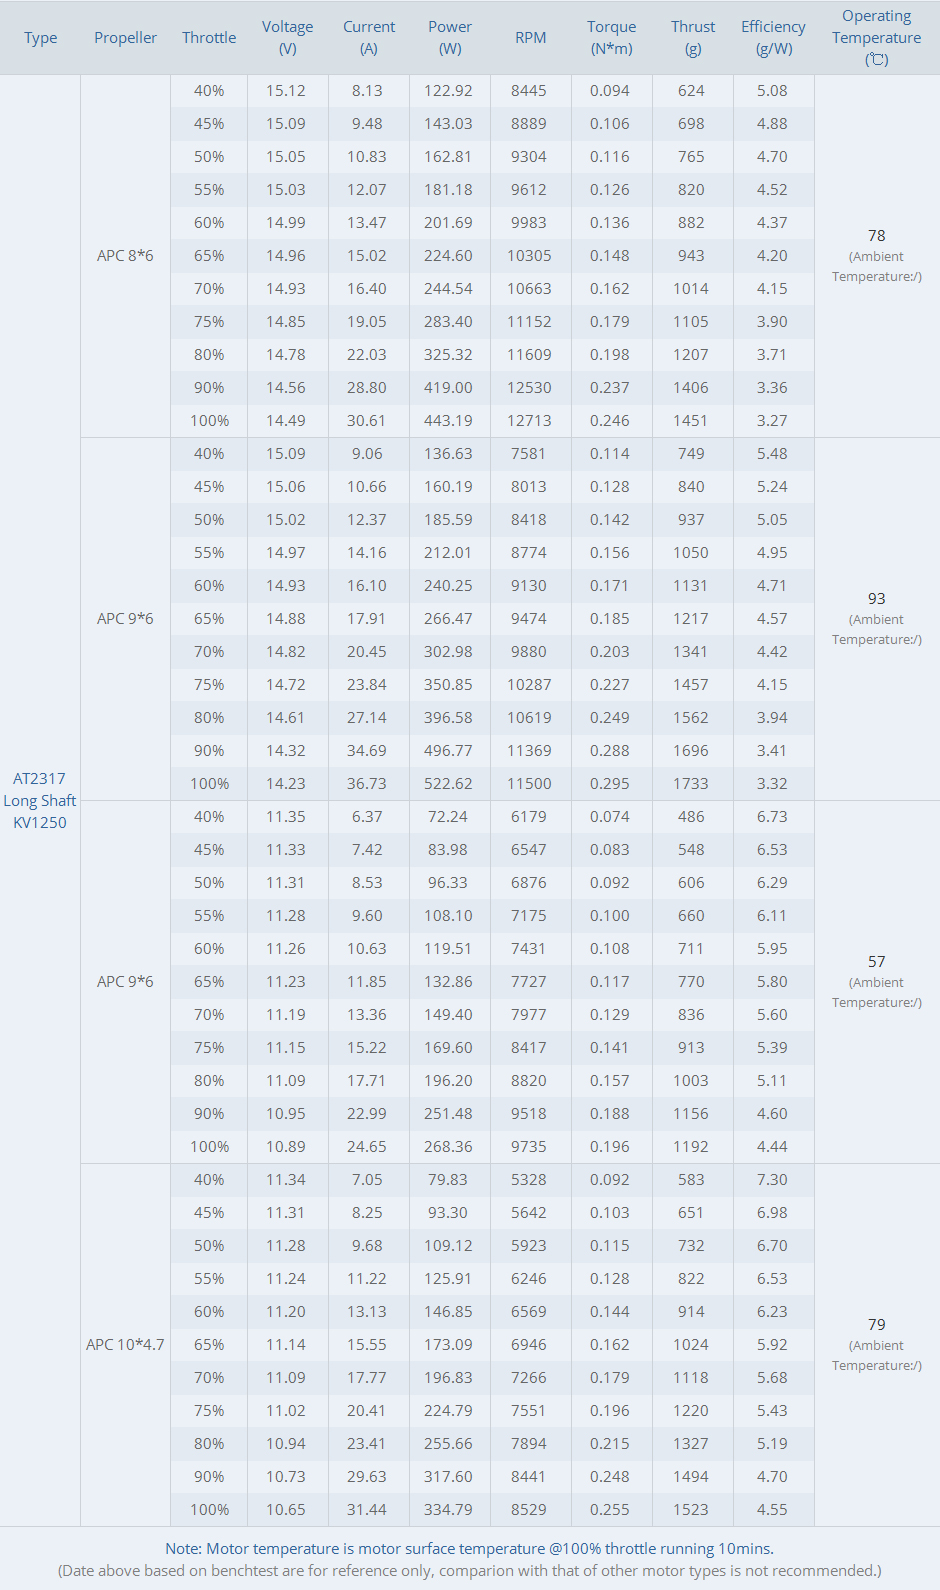The image size is (940, 1590).
Task: Select the Power (W) column header
Action: pyautogui.click(x=450, y=38)
